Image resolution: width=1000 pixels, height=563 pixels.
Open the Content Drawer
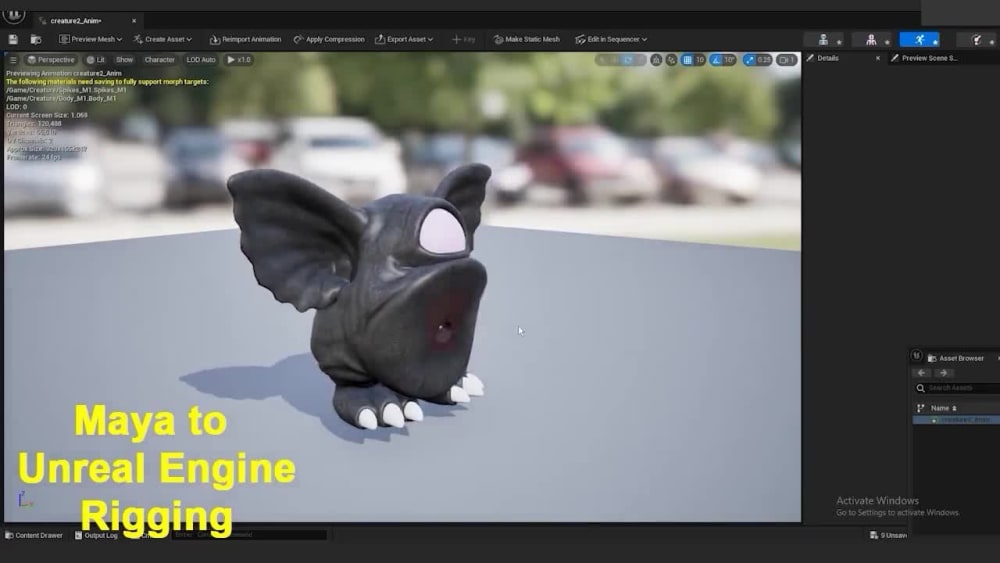pyautogui.click(x=34, y=536)
